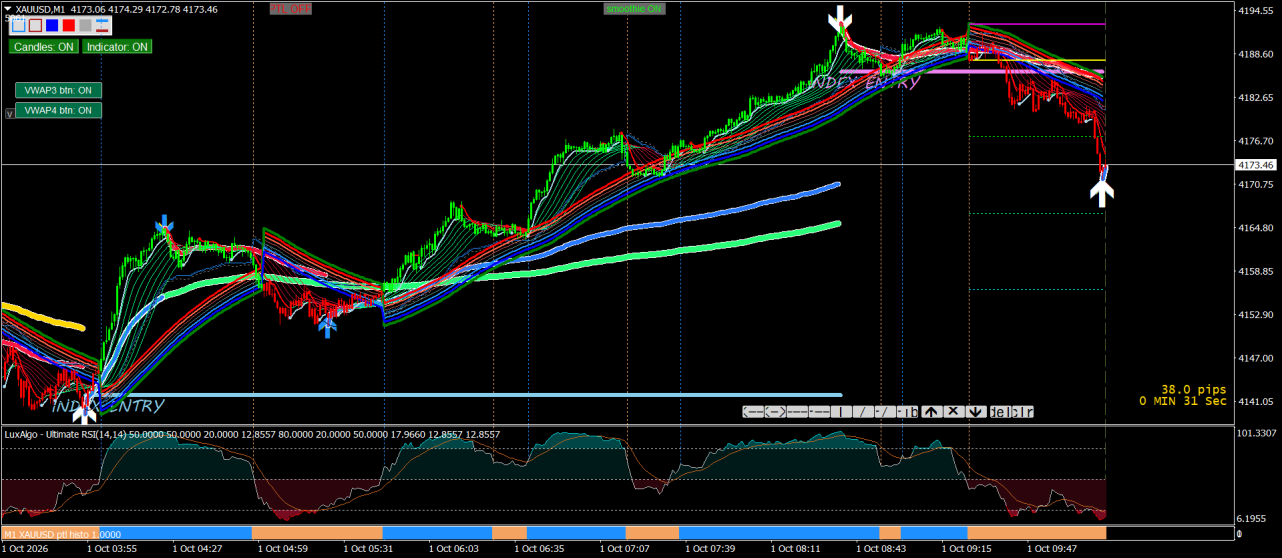
Task: Click the 'ib' drawing tool button
Action: coord(907,412)
